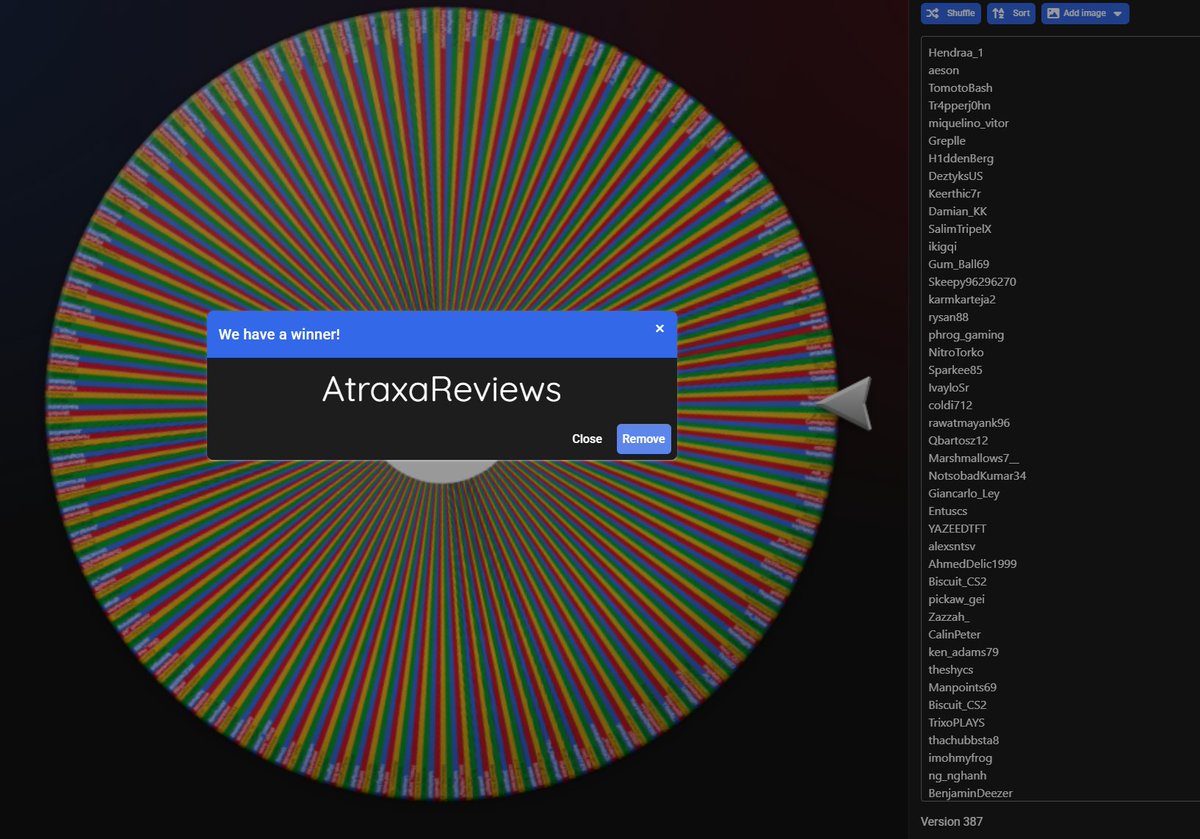Screen dimensions: 1200x839
Task: Click Remove to remove the winner
Action: 643,439
